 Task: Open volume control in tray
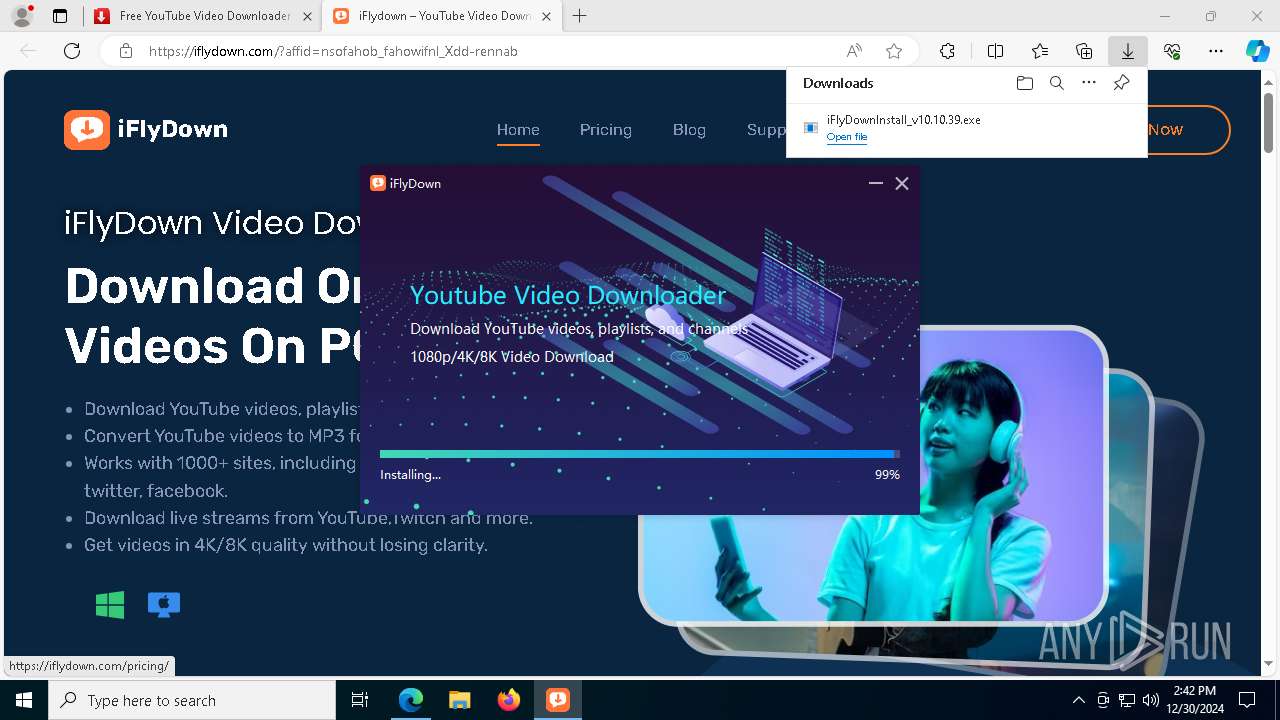pos(1150,700)
